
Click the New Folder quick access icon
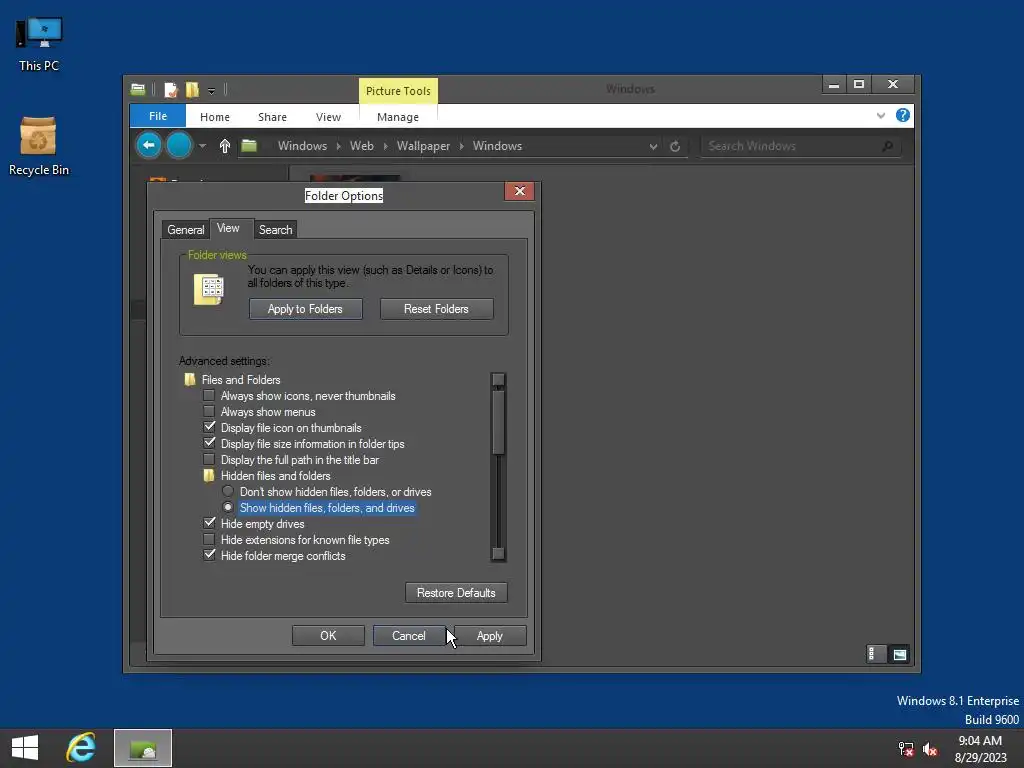pos(192,89)
